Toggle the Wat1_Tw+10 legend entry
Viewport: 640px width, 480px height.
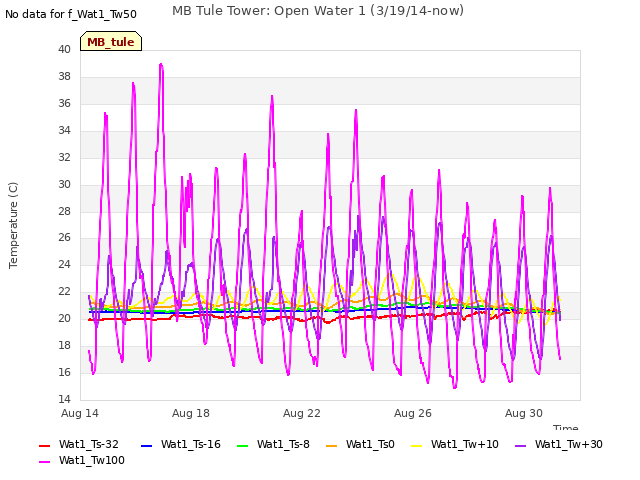coord(455,444)
